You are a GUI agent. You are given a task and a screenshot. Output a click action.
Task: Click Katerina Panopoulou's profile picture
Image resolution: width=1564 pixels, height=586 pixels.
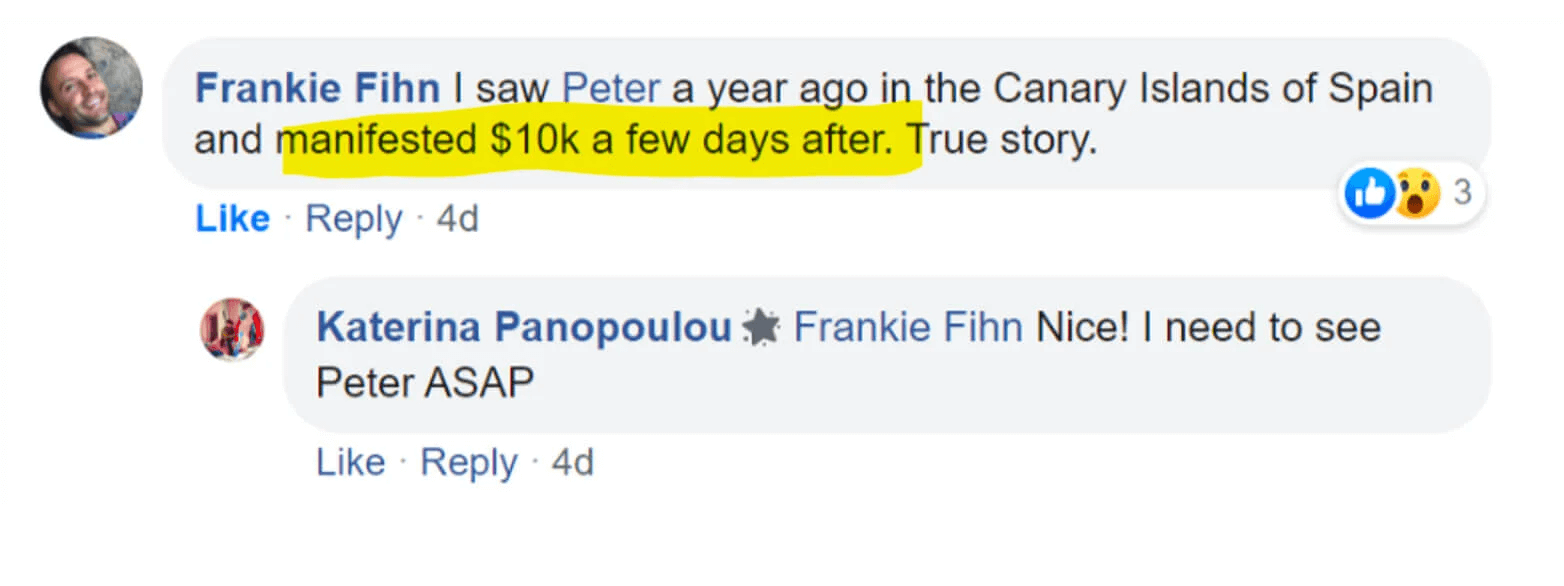coord(232,329)
